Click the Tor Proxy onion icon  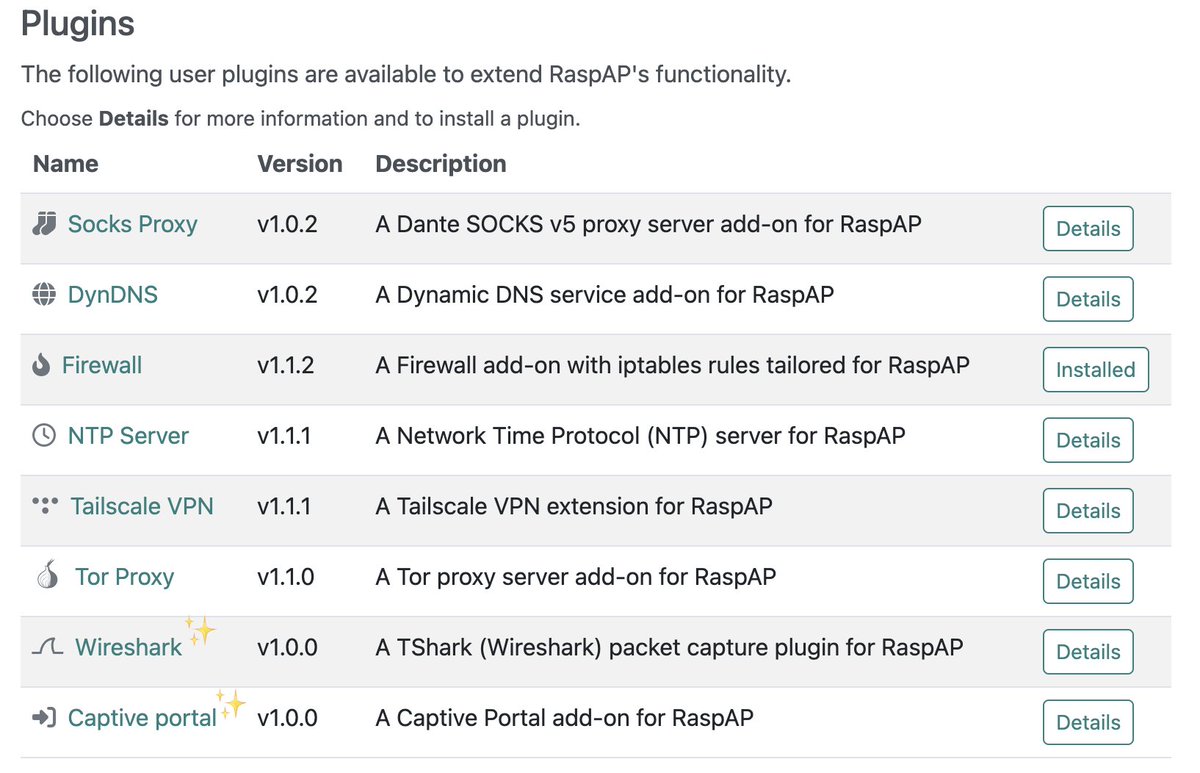[x=47, y=577]
